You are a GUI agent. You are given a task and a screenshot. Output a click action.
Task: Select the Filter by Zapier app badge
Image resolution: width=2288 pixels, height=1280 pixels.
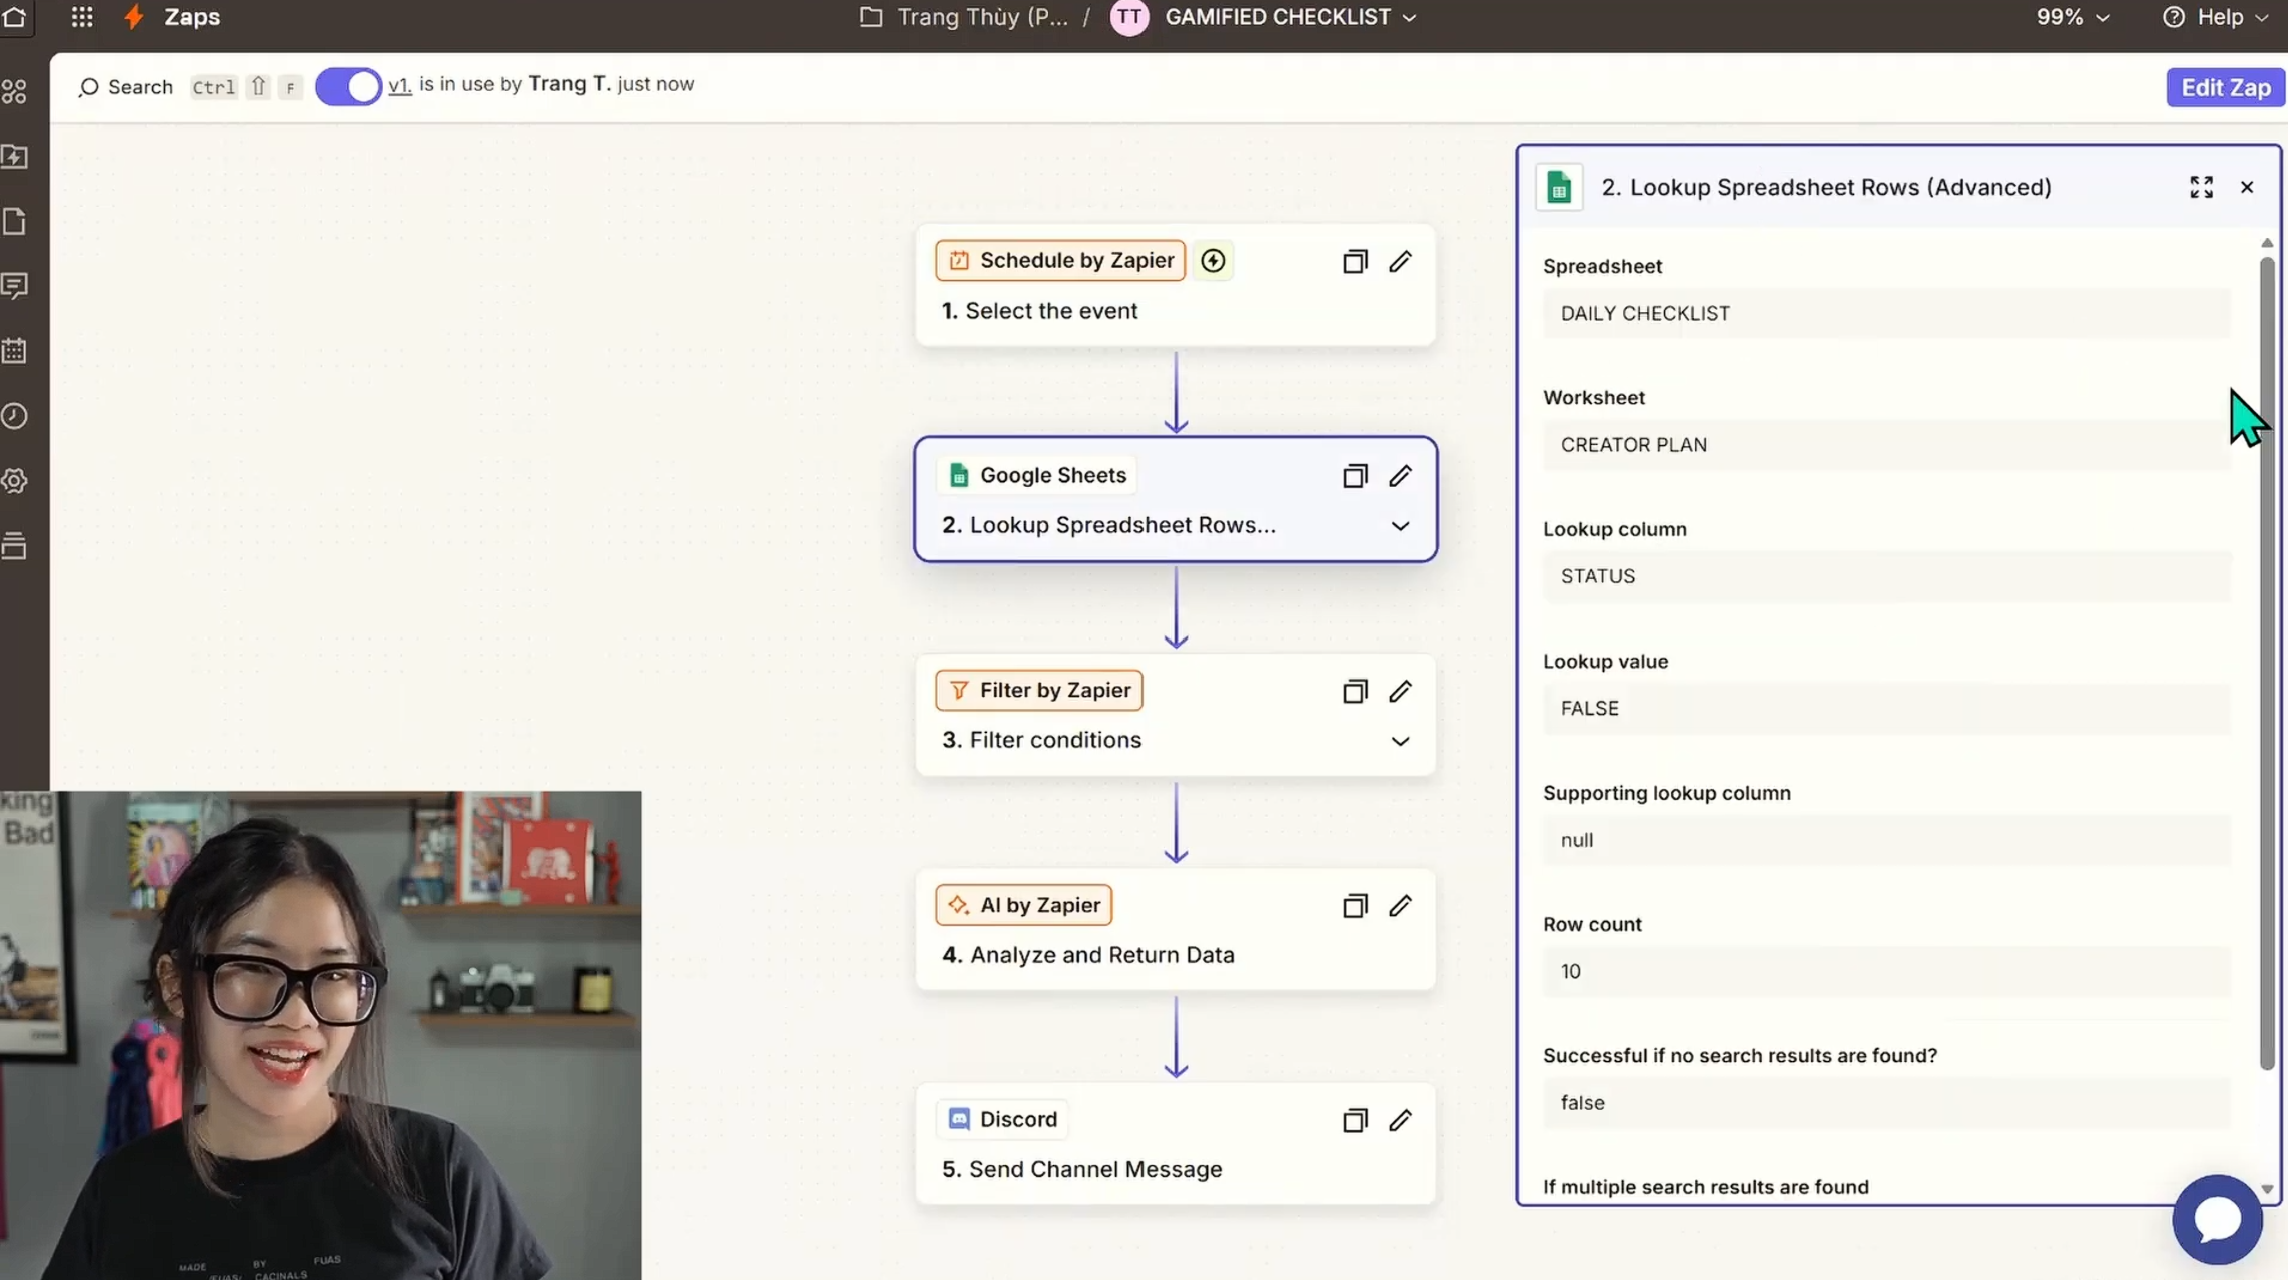pos(1039,691)
